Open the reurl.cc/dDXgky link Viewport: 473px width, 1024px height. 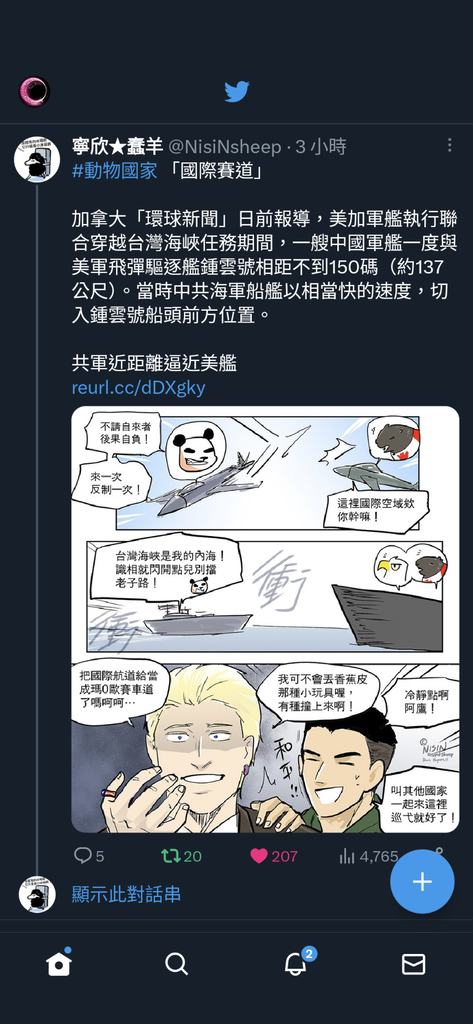[x=139, y=388]
